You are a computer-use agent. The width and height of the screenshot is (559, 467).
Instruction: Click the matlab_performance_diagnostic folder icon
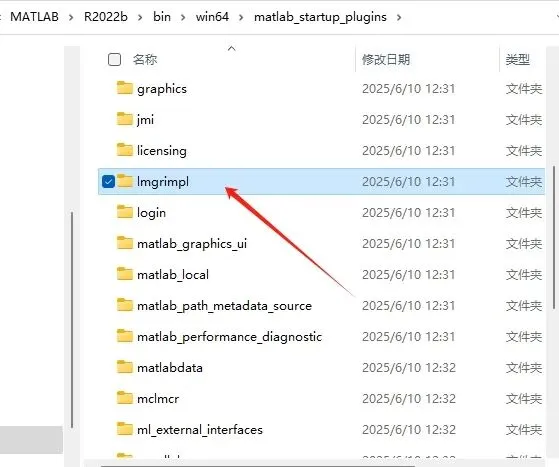pyautogui.click(x=125, y=336)
